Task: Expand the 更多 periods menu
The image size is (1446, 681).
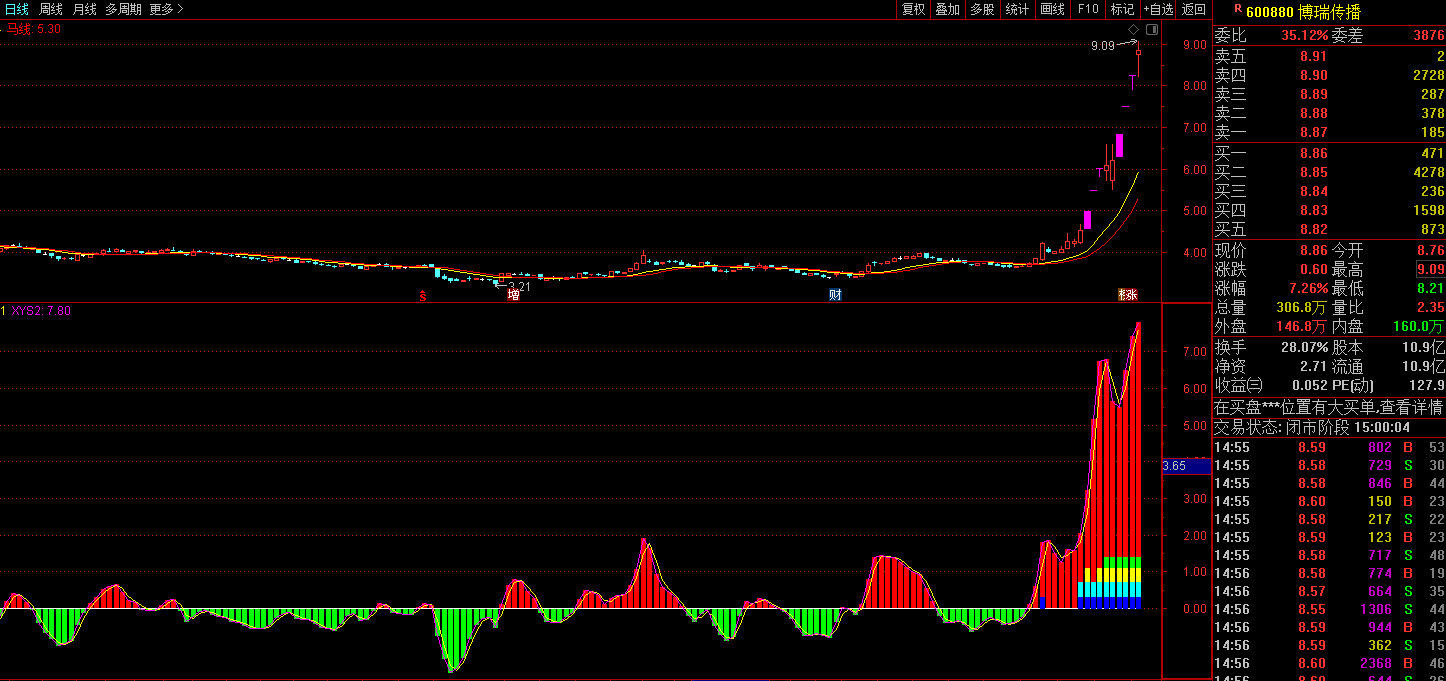Action: coord(166,9)
